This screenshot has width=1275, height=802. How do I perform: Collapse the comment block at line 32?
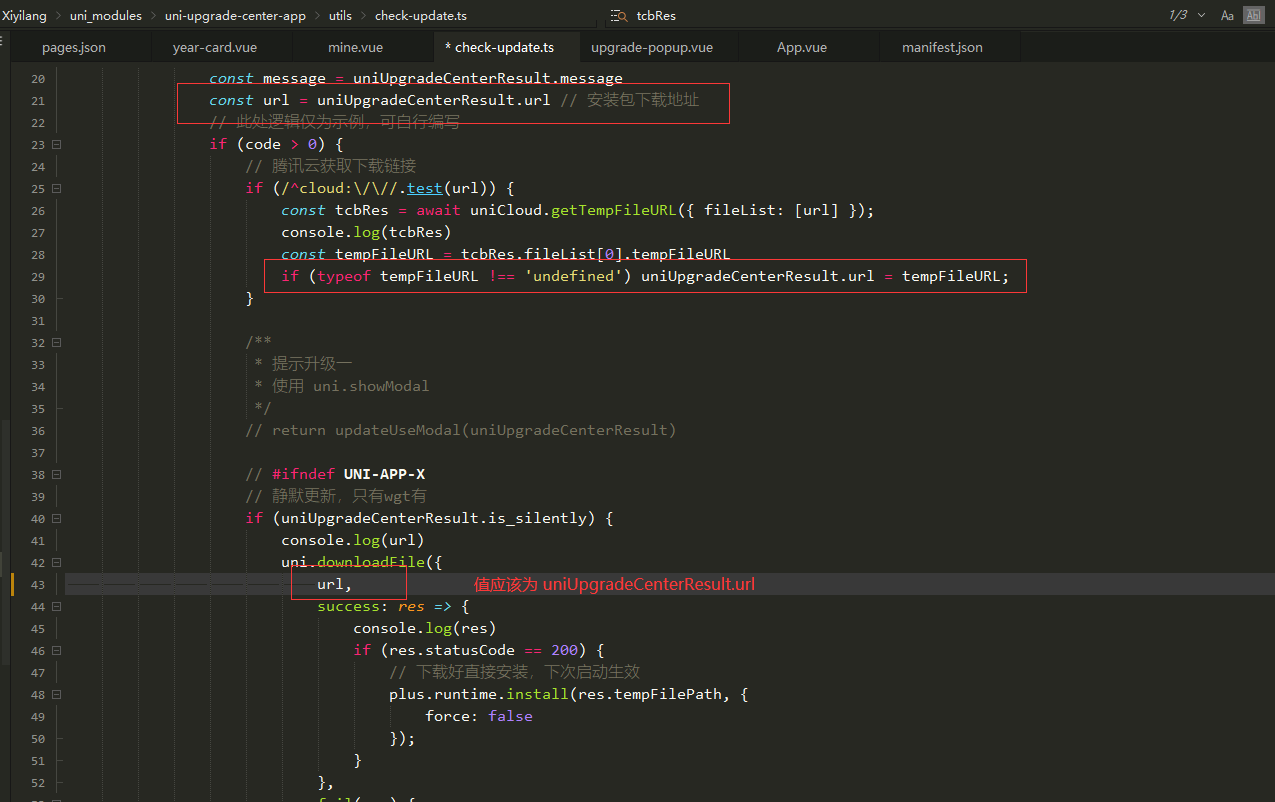(x=56, y=342)
